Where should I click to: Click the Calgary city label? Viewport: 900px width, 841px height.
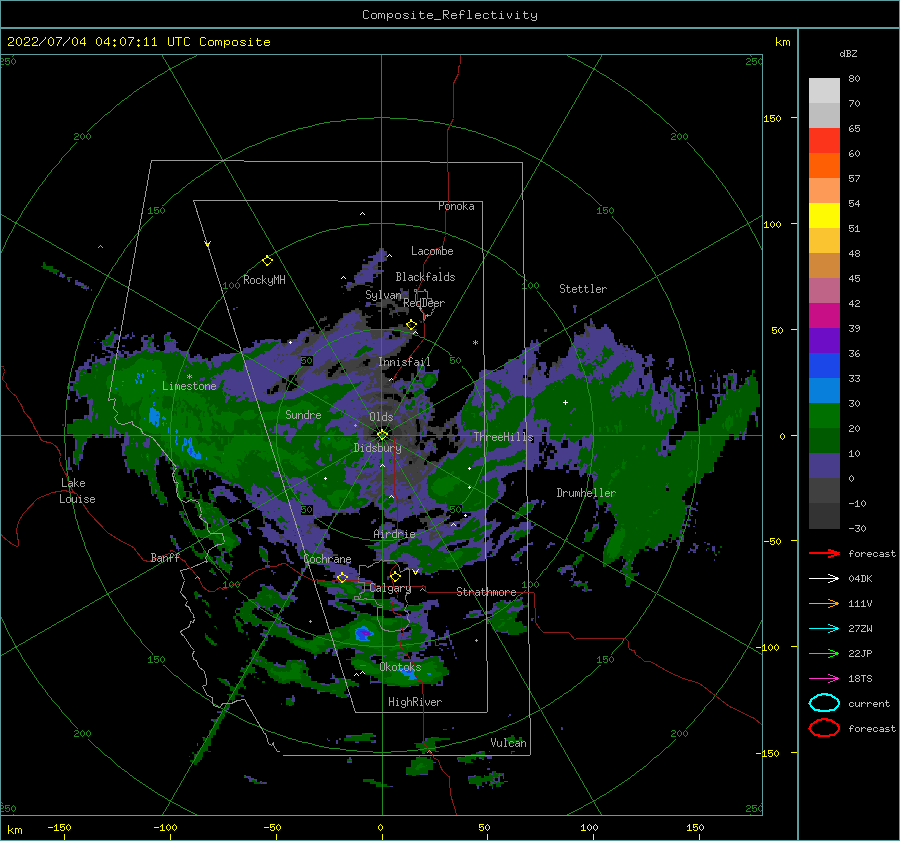(390, 588)
